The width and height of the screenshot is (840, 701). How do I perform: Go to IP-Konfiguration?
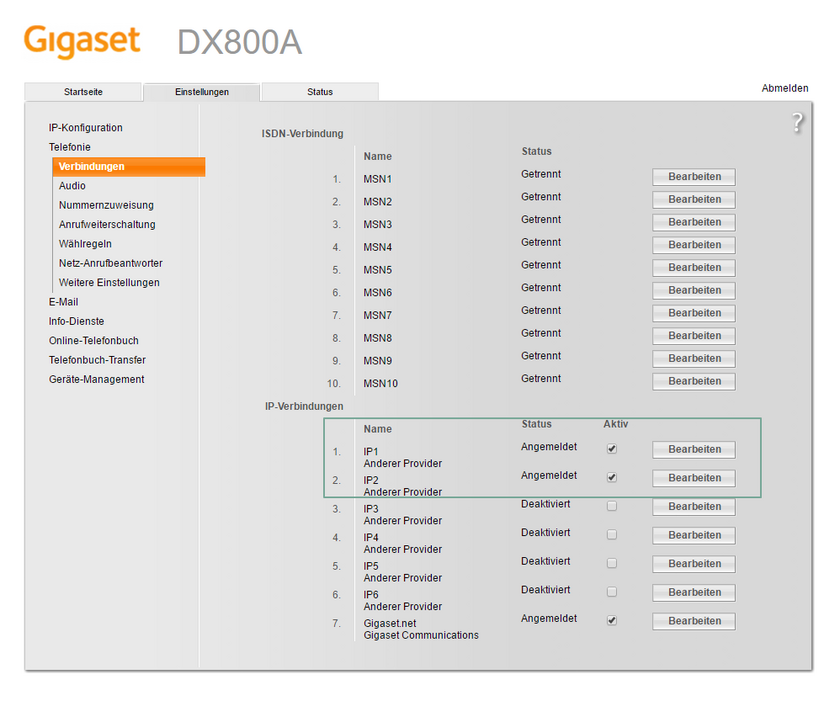[x=87, y=127]
